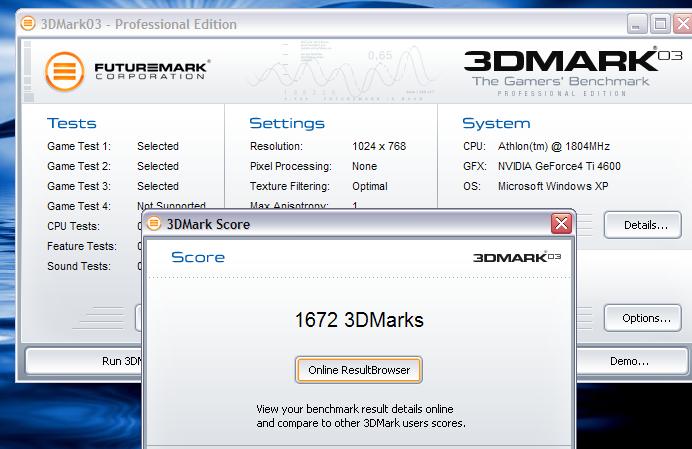The height and width of the screenshot is (449, 692).
Task: Click the Score heading in dialog
Action: (x=198, y=257)
